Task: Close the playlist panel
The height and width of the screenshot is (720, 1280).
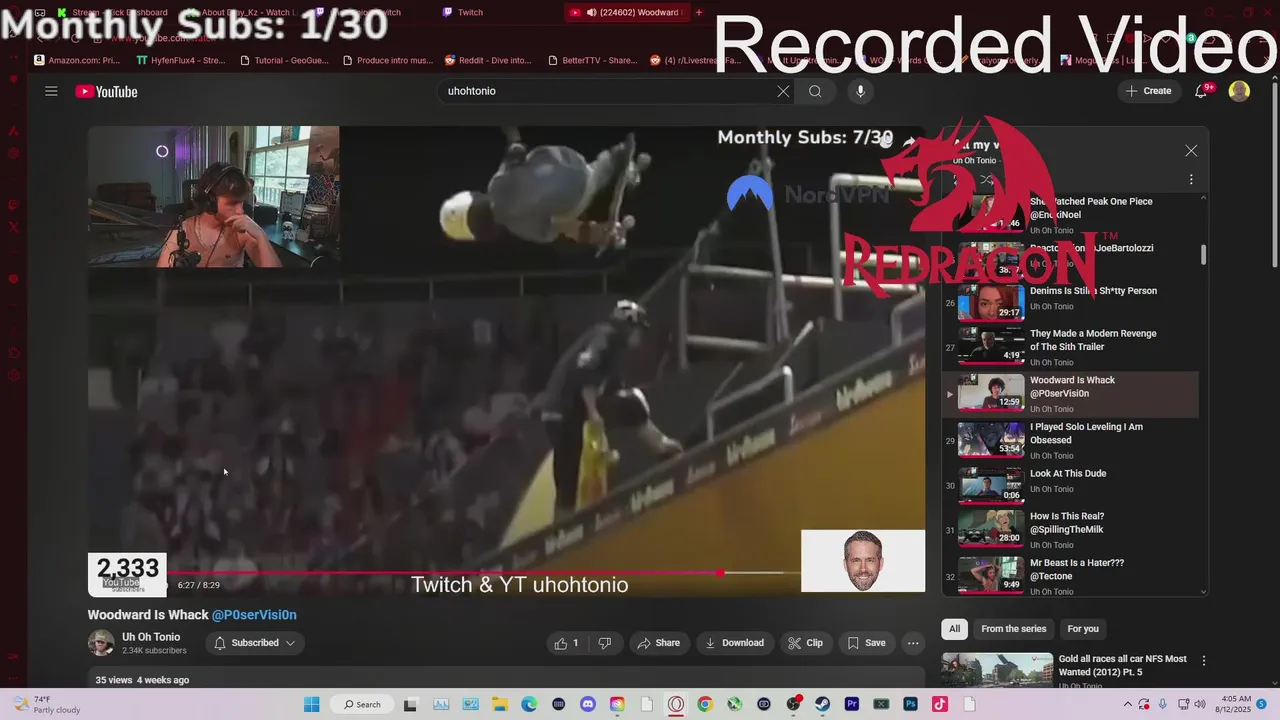Action: (1191, 151)
